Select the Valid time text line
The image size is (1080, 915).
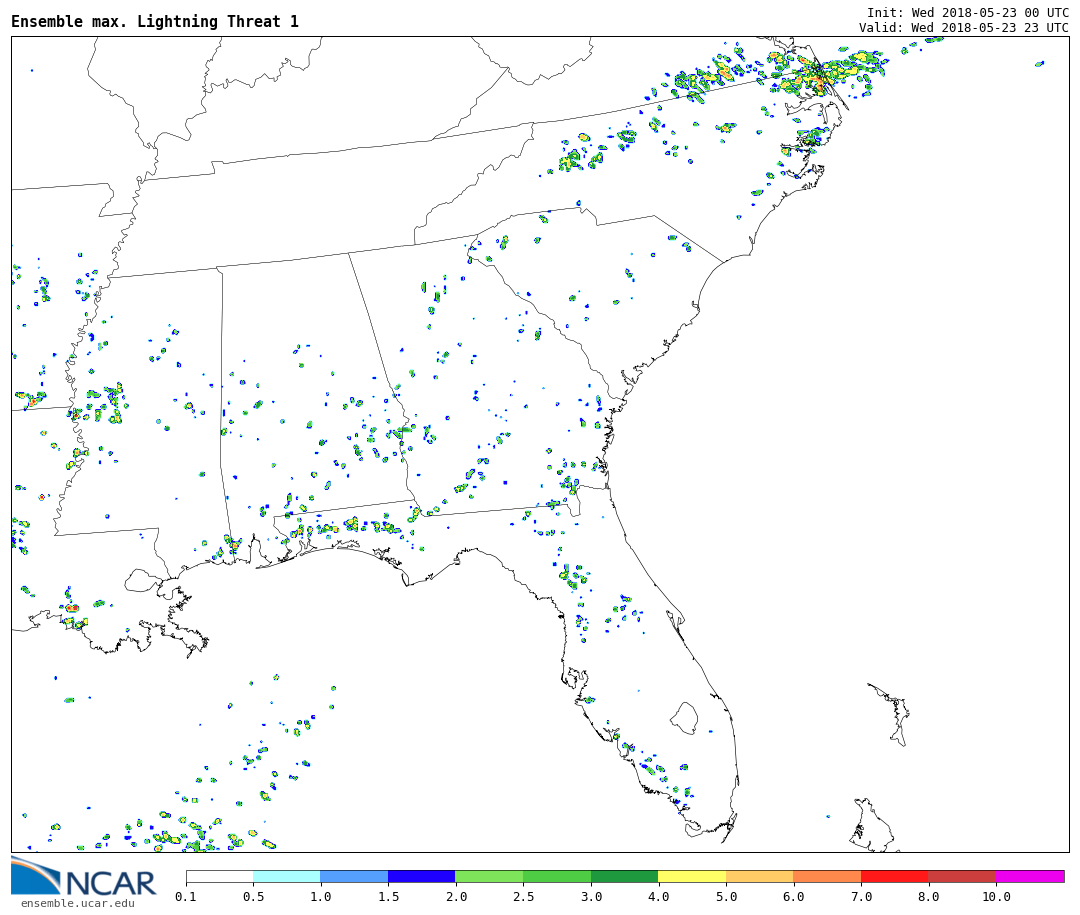click(x=963, y=27)
